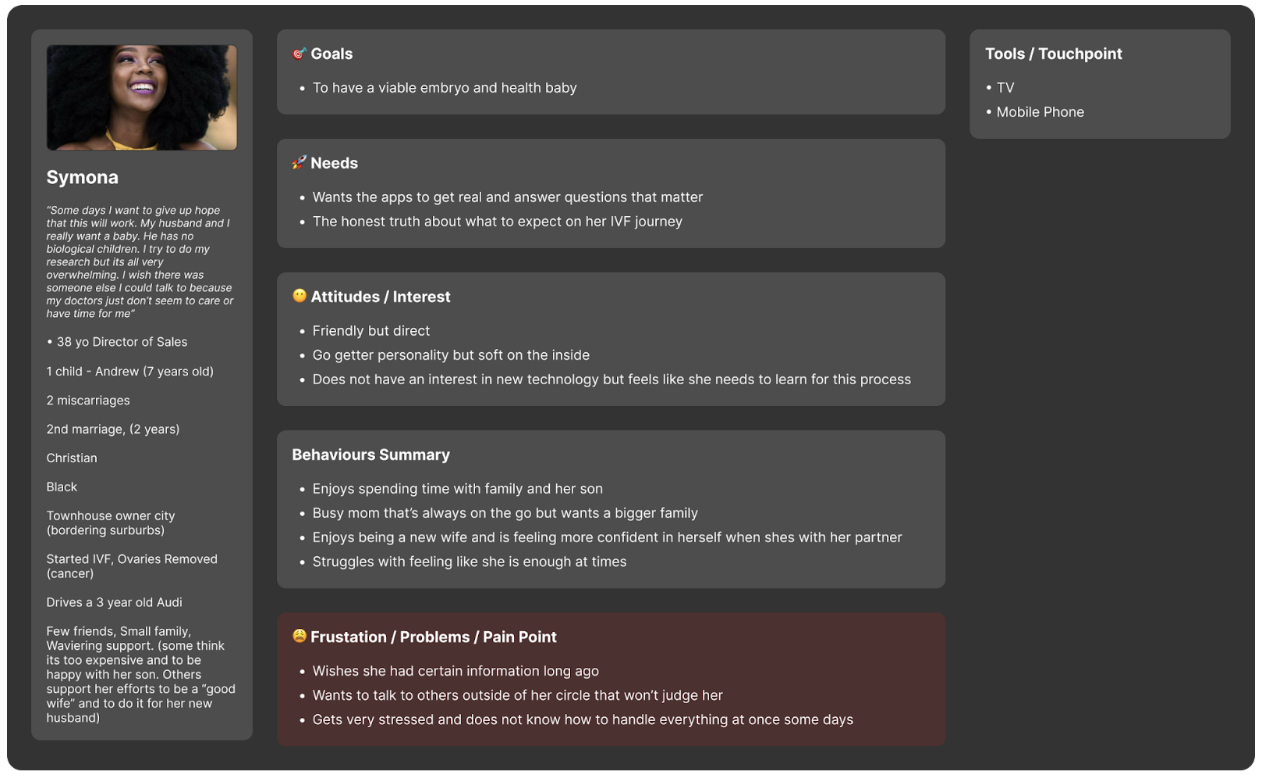Viewport: 1264px width, 780px height.
Task: Select the Frustation / Problems / Pain Point heading
Action: click(434, 637)
